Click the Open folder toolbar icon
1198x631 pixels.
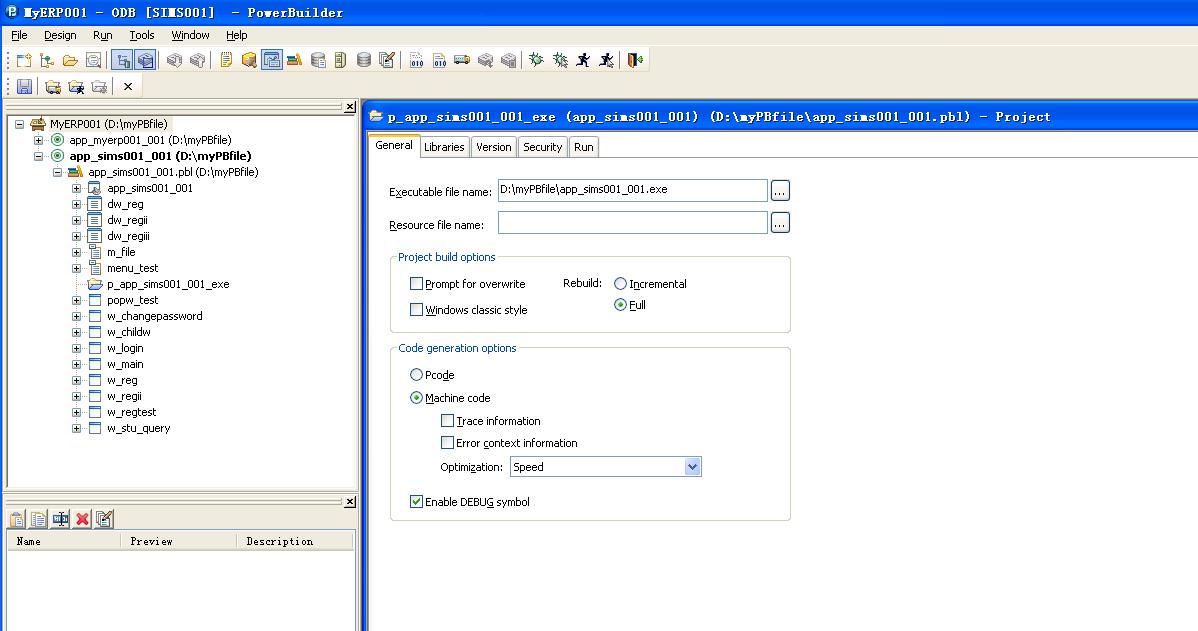(x=70, y=60)
